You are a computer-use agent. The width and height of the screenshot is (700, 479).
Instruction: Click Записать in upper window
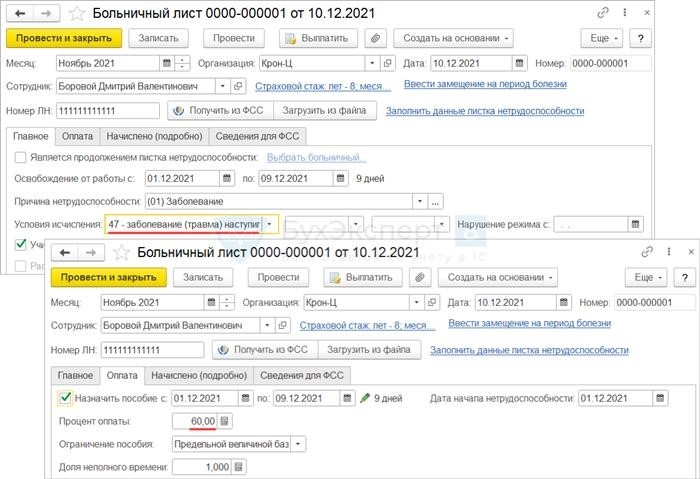[158, 38]
